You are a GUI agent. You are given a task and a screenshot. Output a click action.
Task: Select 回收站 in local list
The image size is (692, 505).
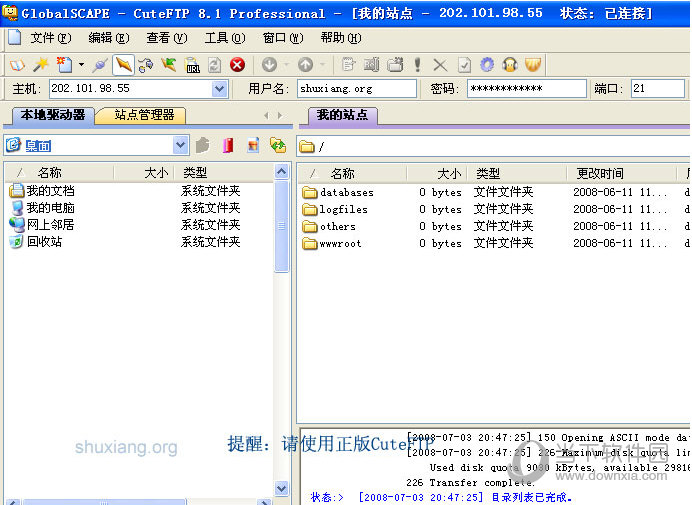pyautogui.click(x=35, y=242)
